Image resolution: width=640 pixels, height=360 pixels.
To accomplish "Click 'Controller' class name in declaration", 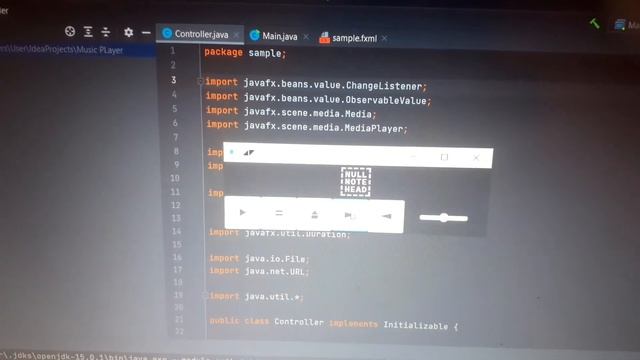I will tap(299, 322).
